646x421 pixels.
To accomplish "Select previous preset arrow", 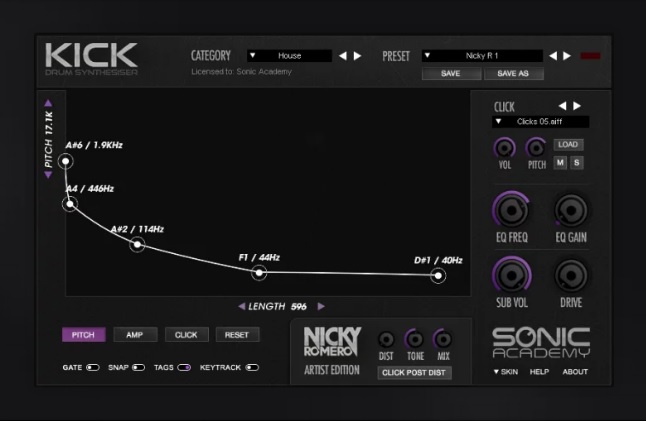I will tap(553, 56).
